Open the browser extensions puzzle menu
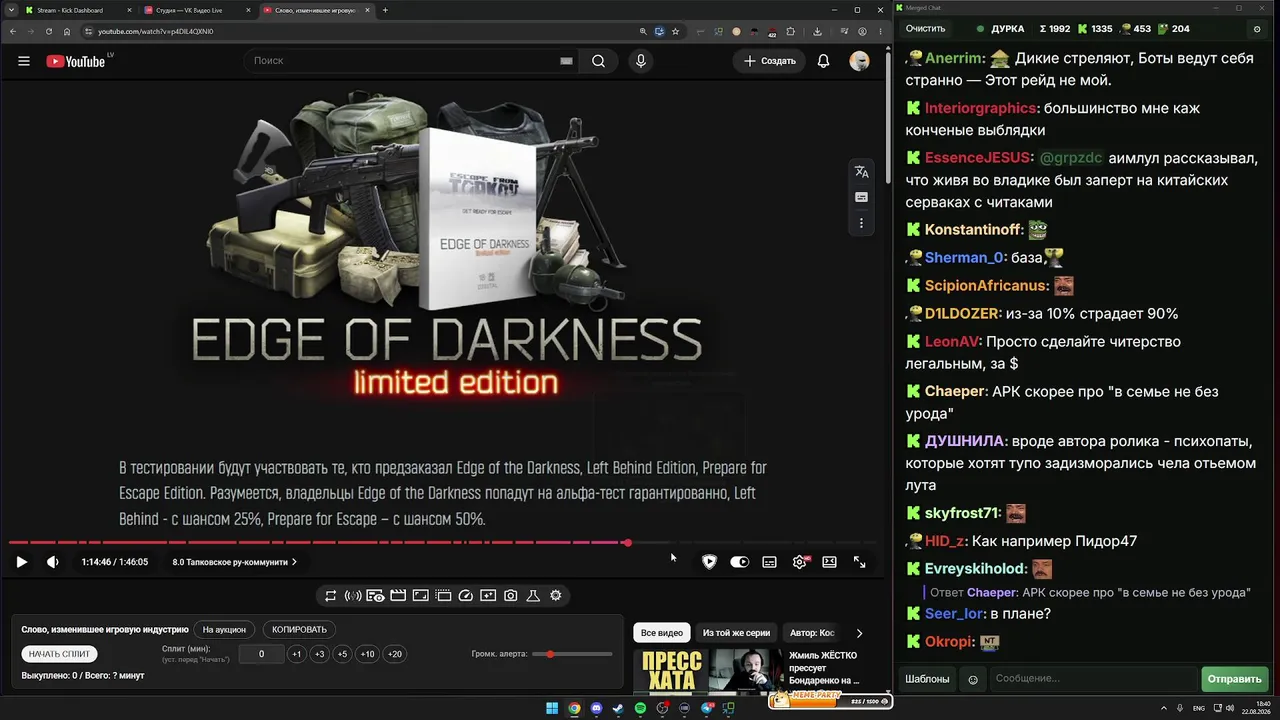Screen dimensions: 1280x720 click(791, 31)
